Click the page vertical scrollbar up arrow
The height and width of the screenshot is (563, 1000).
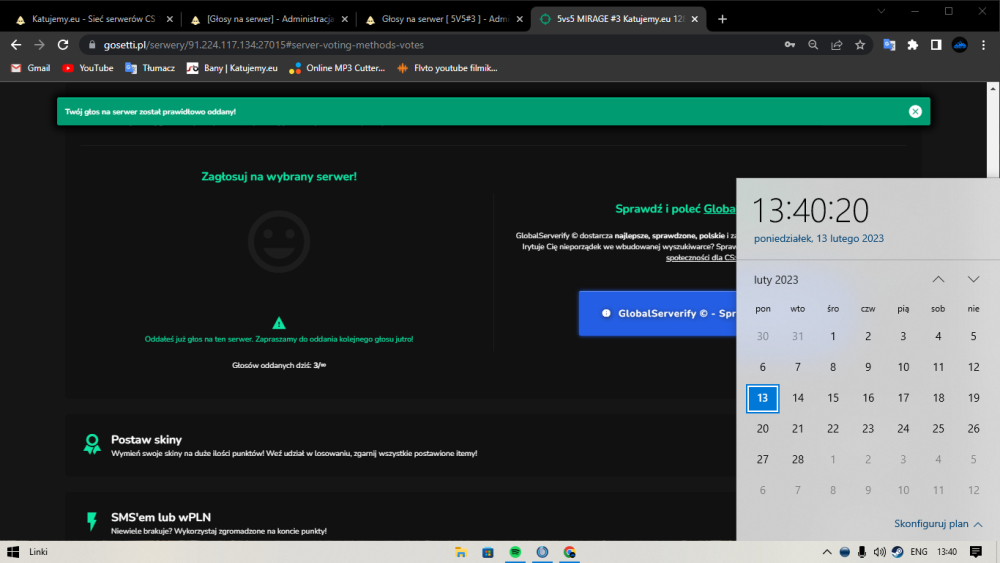click(993, 89)
